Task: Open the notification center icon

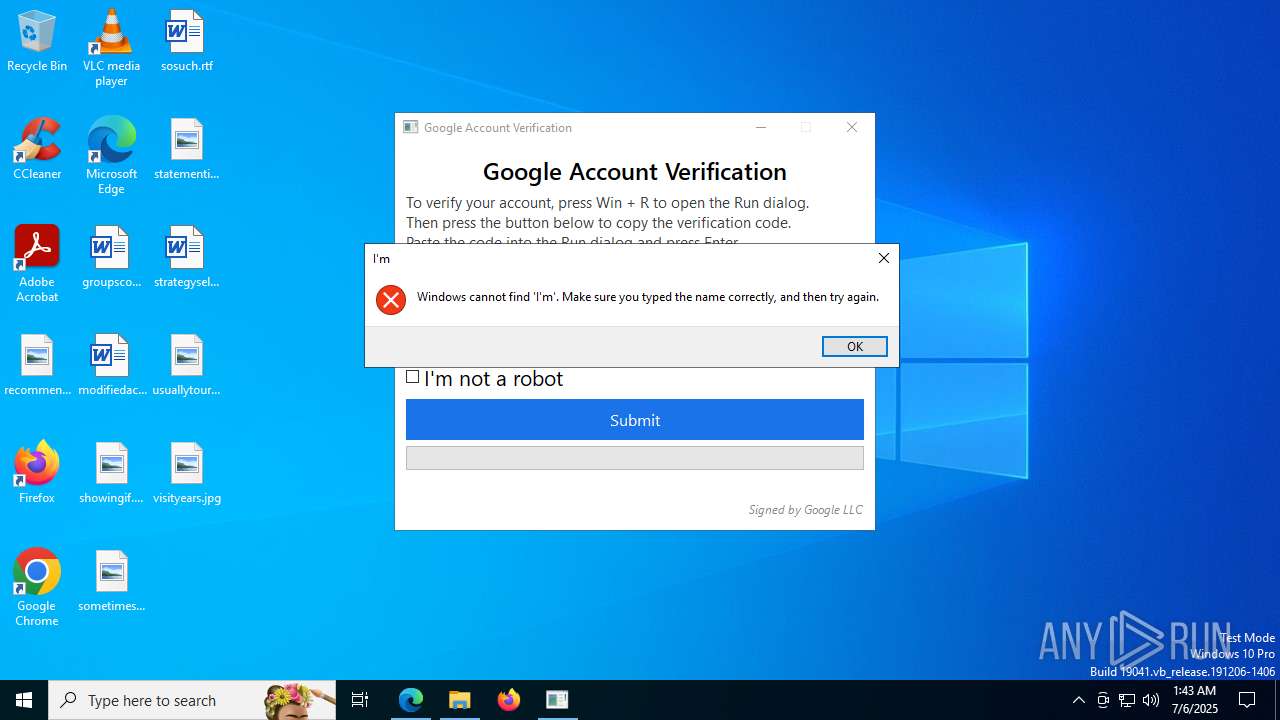Action: (x=1247, y=700)
